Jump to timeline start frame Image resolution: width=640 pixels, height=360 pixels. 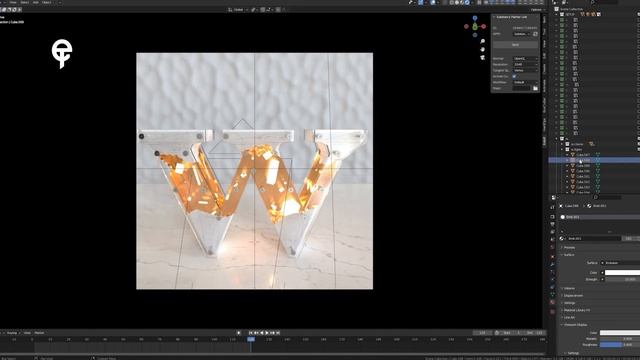pyautogui.click(x=251, y=333)
